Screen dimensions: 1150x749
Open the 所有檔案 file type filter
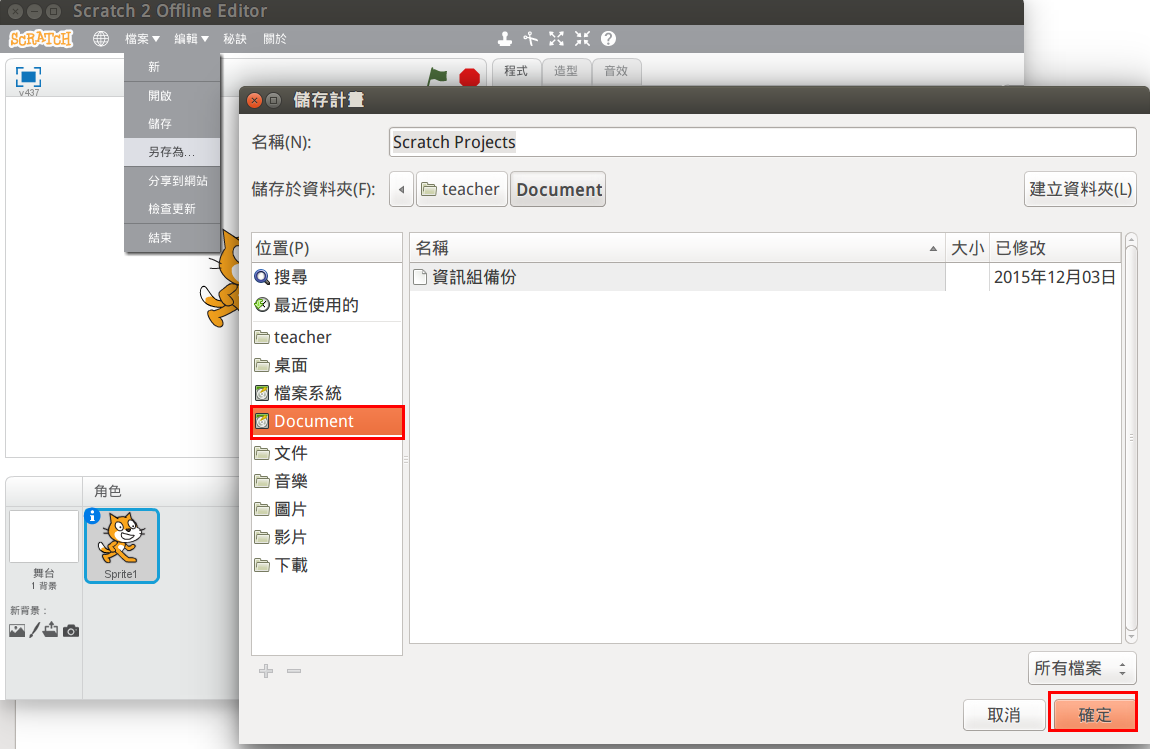click(1082, 668)
